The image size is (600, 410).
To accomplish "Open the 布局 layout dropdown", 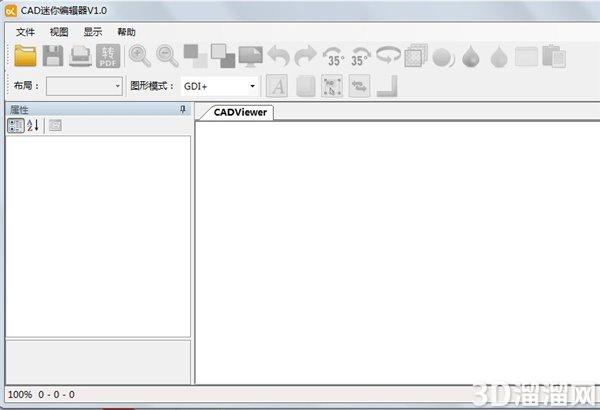I will coord(84,86).
